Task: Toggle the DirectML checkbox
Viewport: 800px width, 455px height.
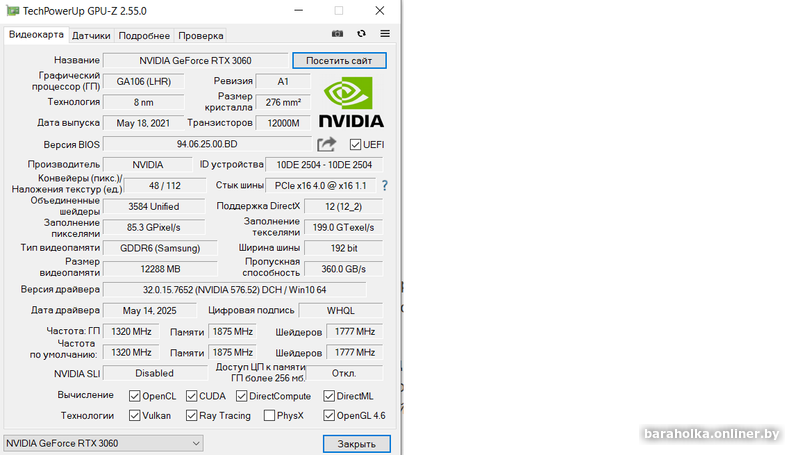Action: (x=329, y=396)
